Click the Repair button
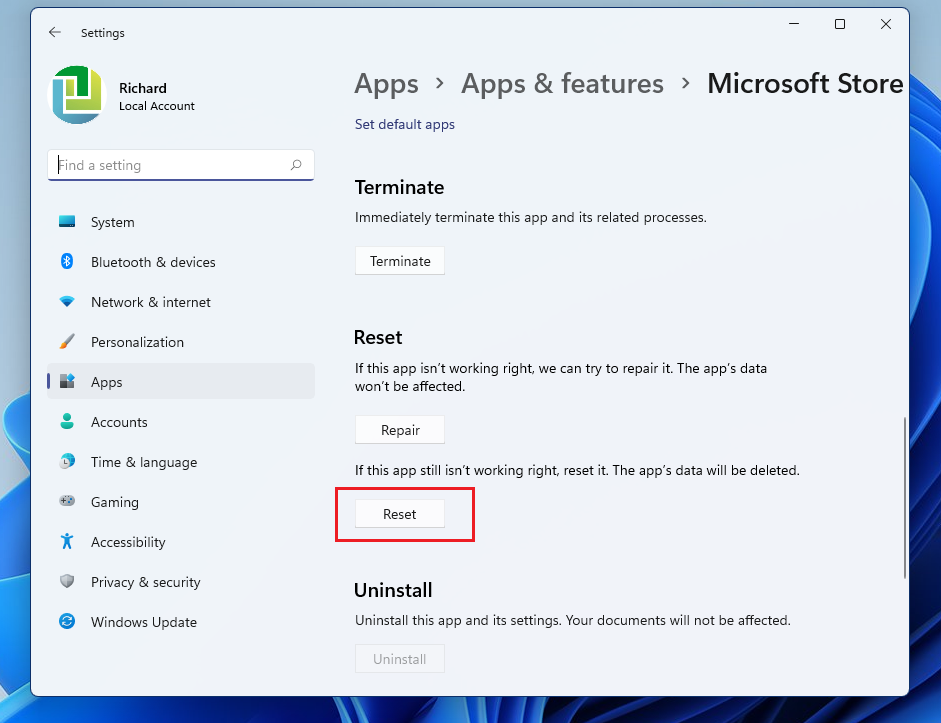Screen dimensions: 941x723 [399, 429]
